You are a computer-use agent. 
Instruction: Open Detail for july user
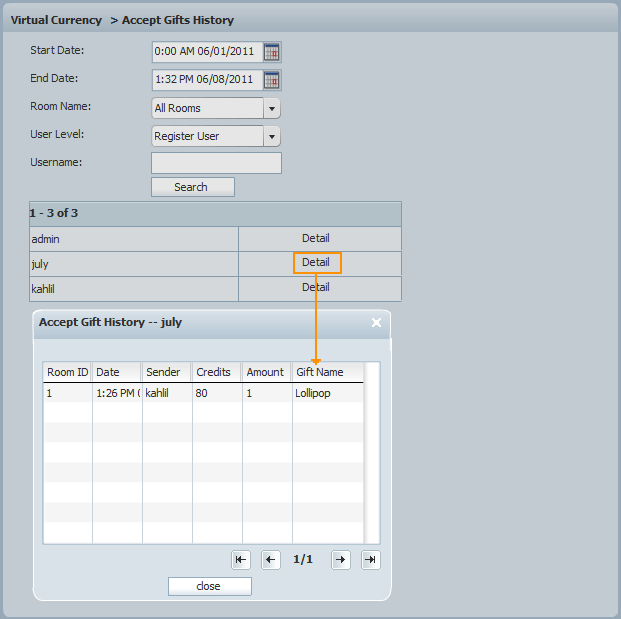click(316, 263)
